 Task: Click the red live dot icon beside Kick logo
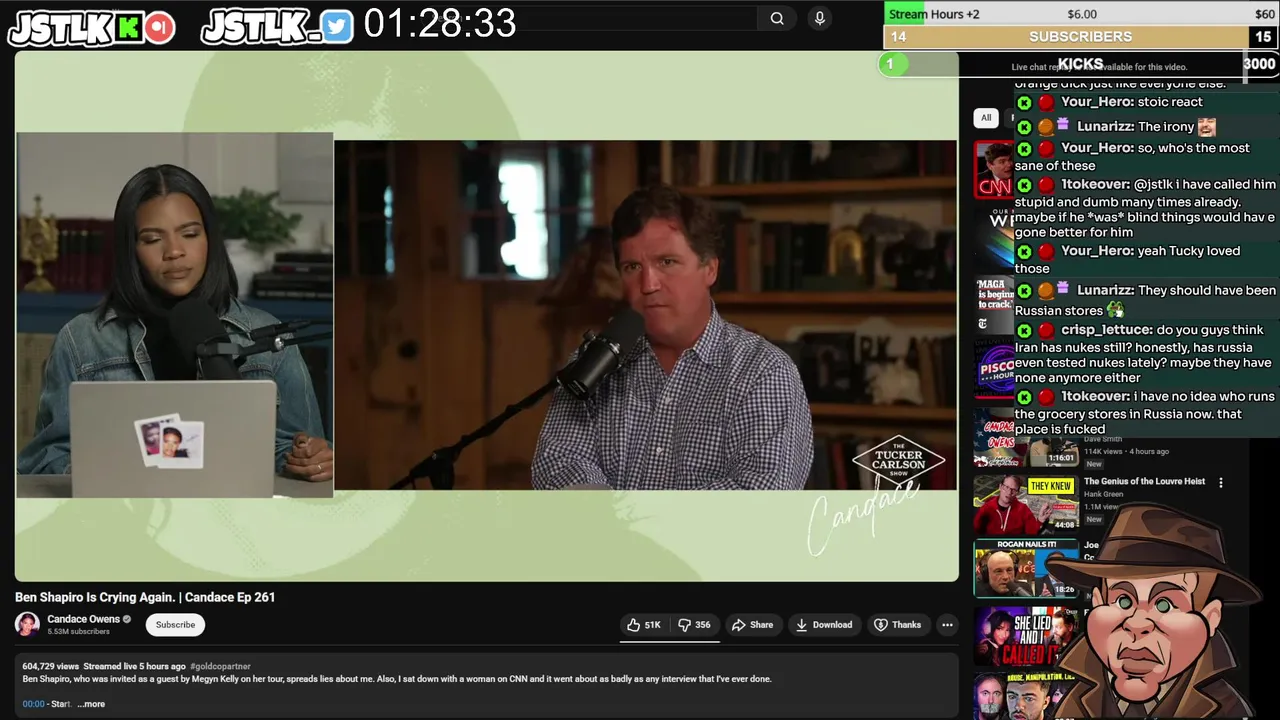click(x=159, y=28)
